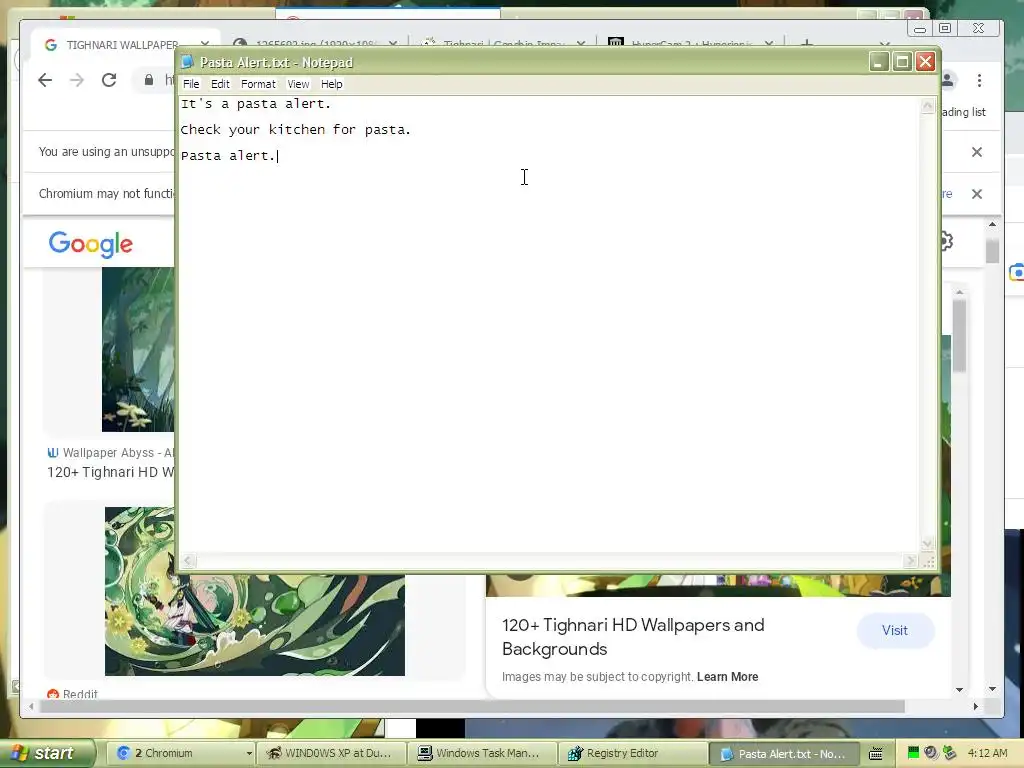Dismiss the unsupported version warning bar
Screen dimensions: 1024x768
976,152
